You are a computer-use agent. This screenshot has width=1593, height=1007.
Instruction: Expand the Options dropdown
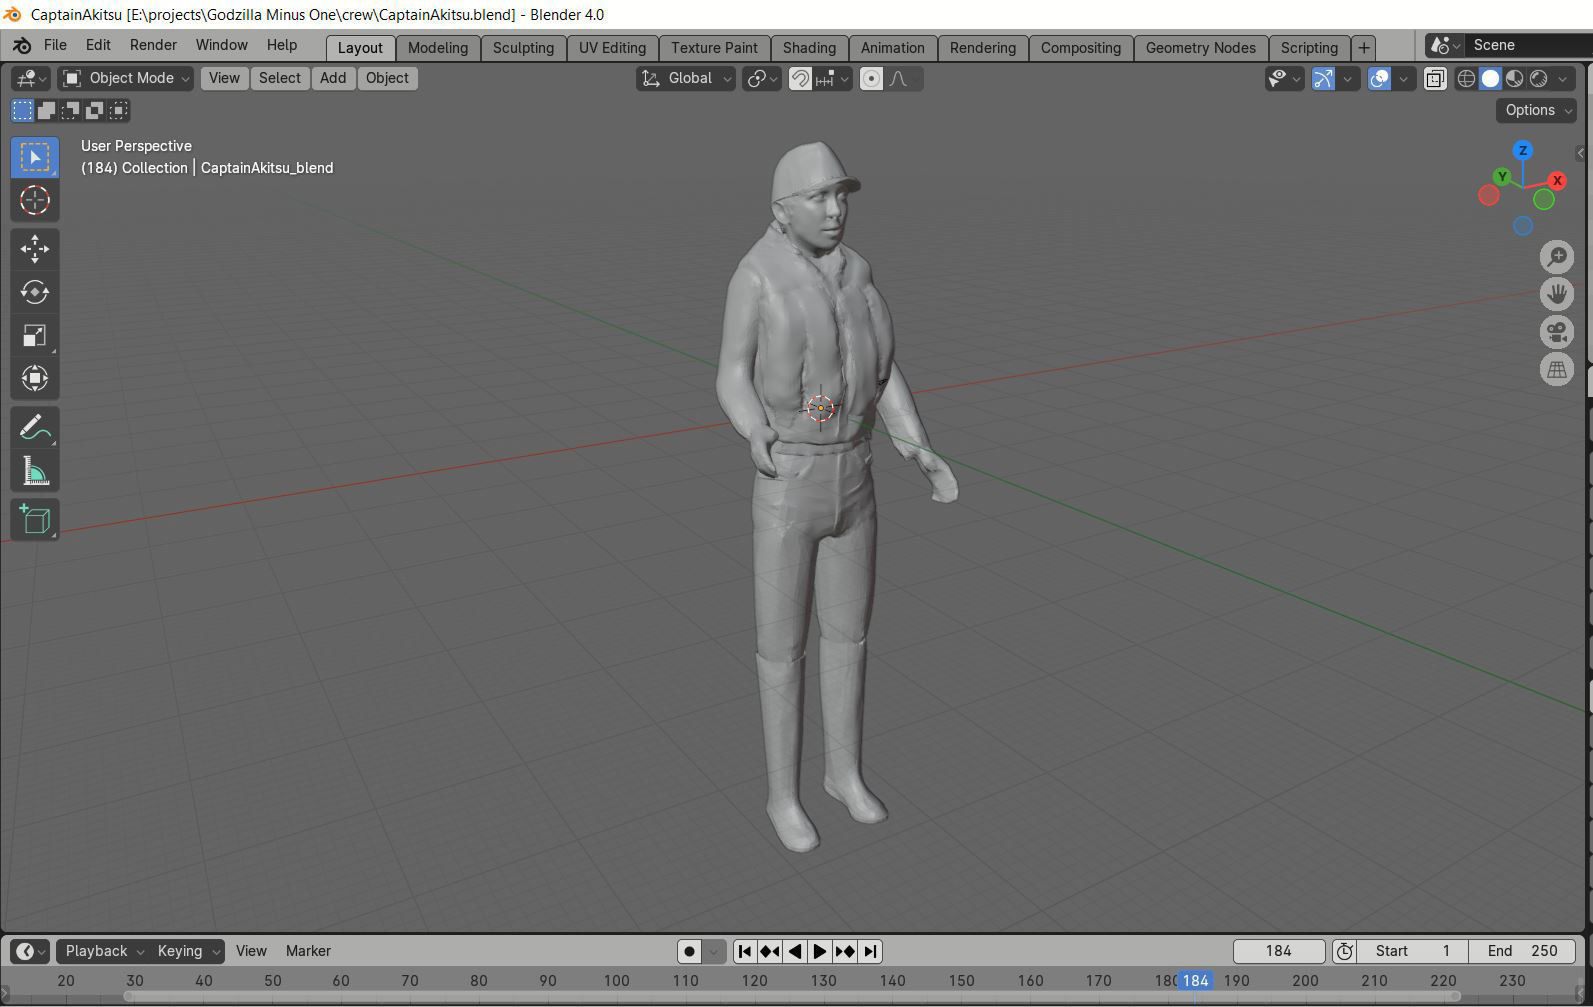click(1536, 110)
